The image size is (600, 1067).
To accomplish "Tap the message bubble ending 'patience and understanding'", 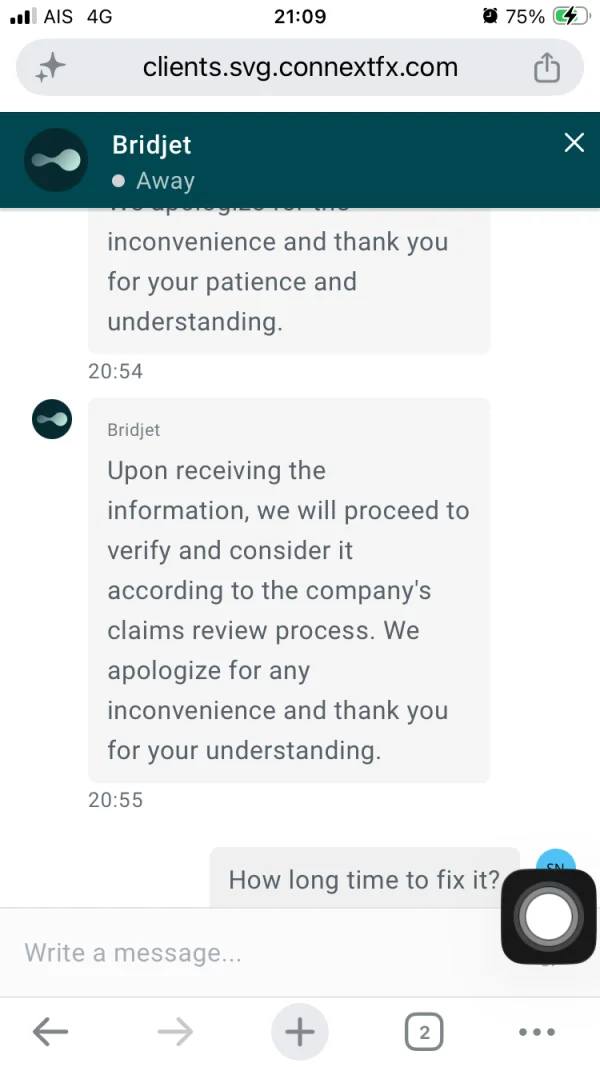I will 289,281.
